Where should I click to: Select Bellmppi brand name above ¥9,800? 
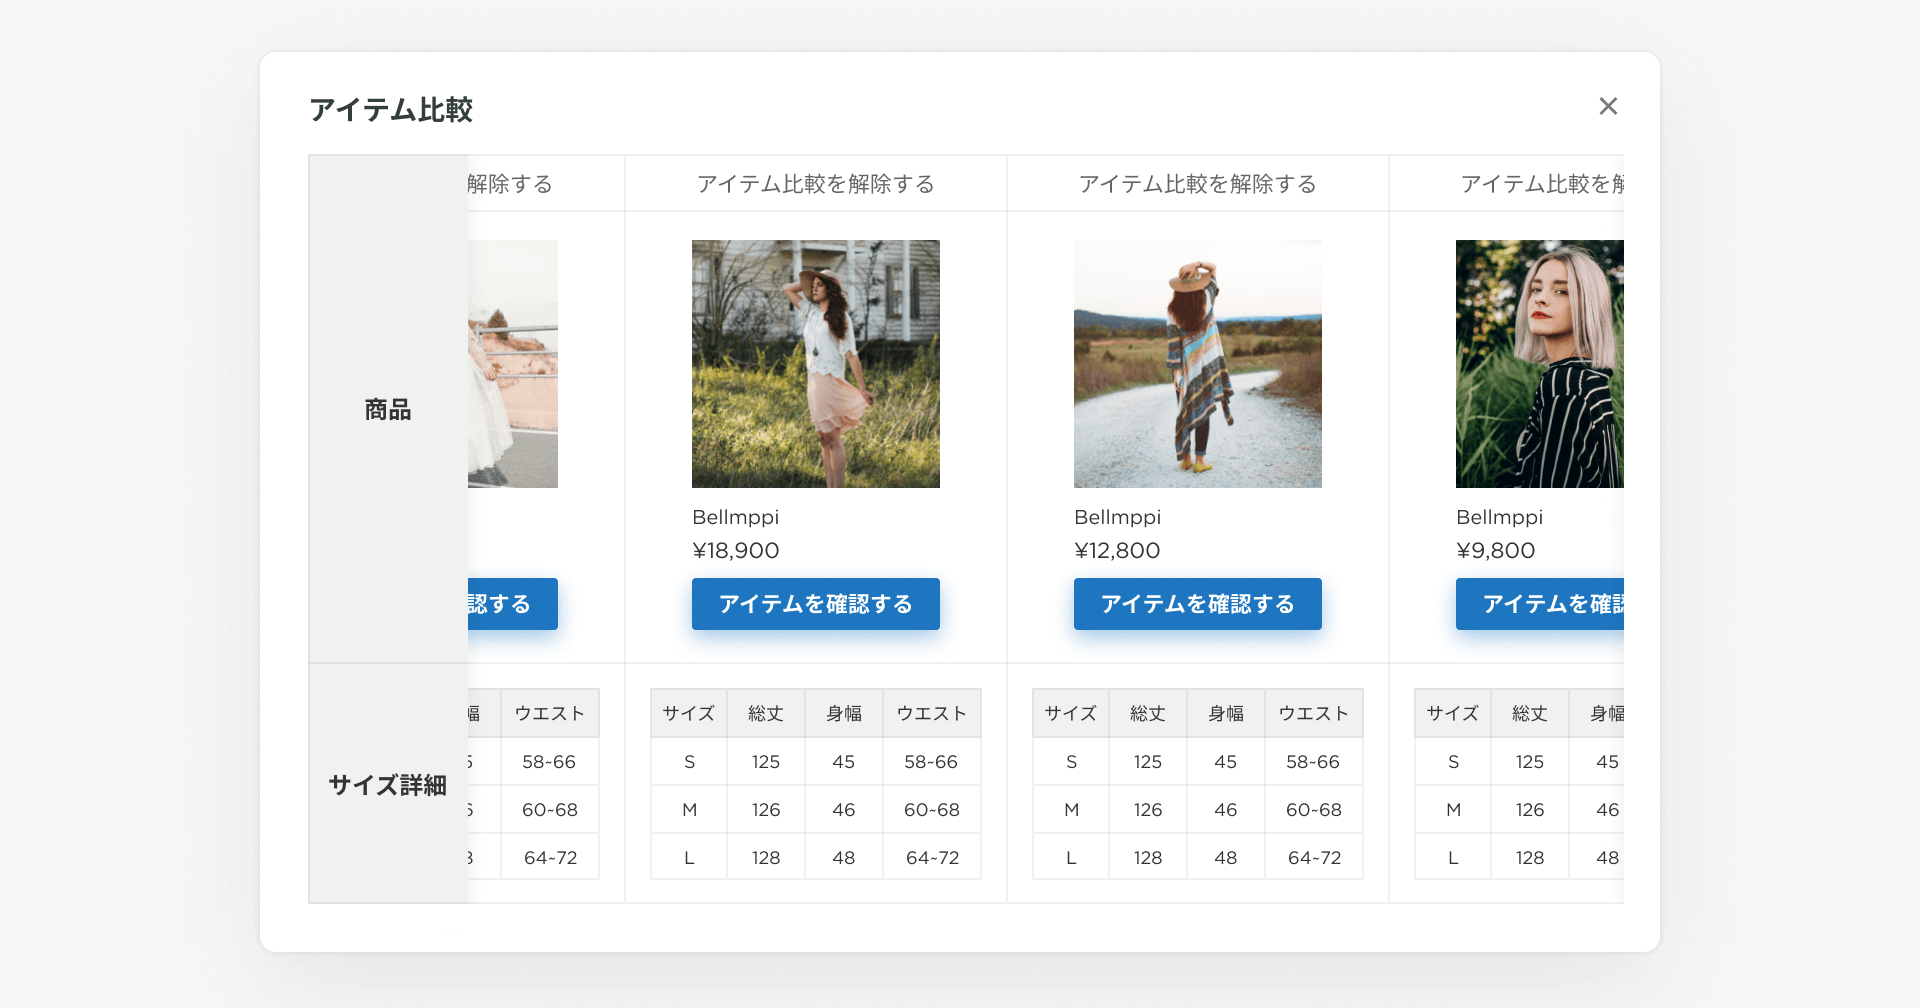click(1499, 517)
